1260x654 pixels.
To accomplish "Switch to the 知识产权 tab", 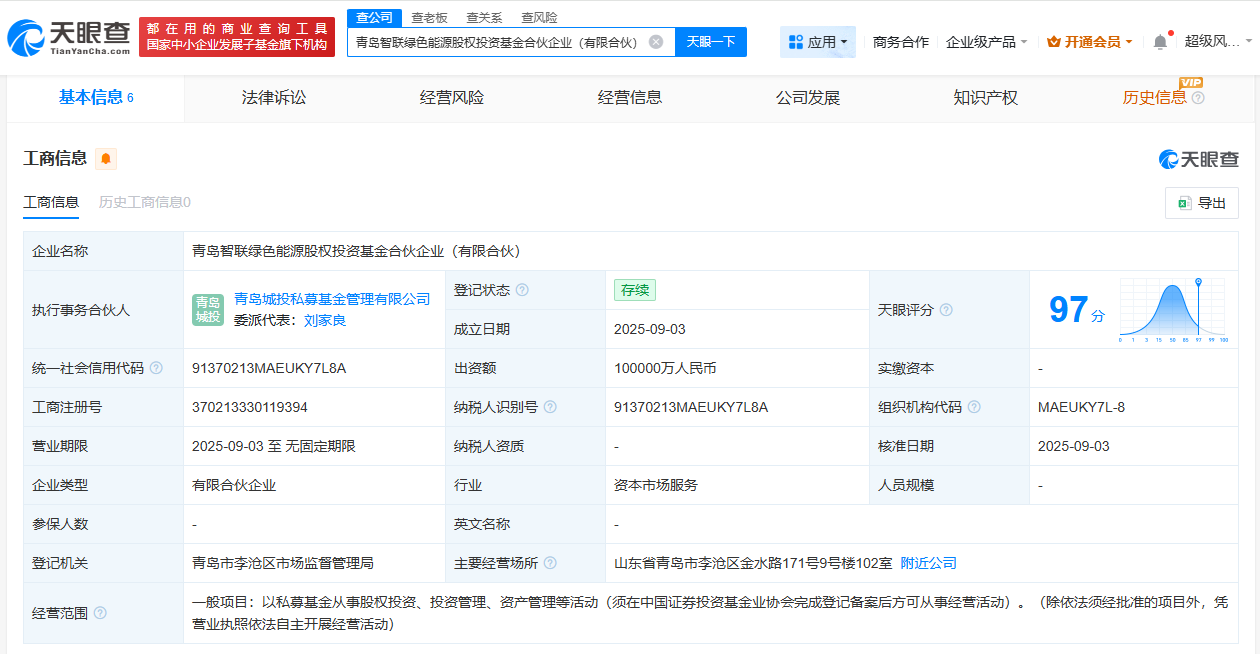I will (x=985, y=98).
